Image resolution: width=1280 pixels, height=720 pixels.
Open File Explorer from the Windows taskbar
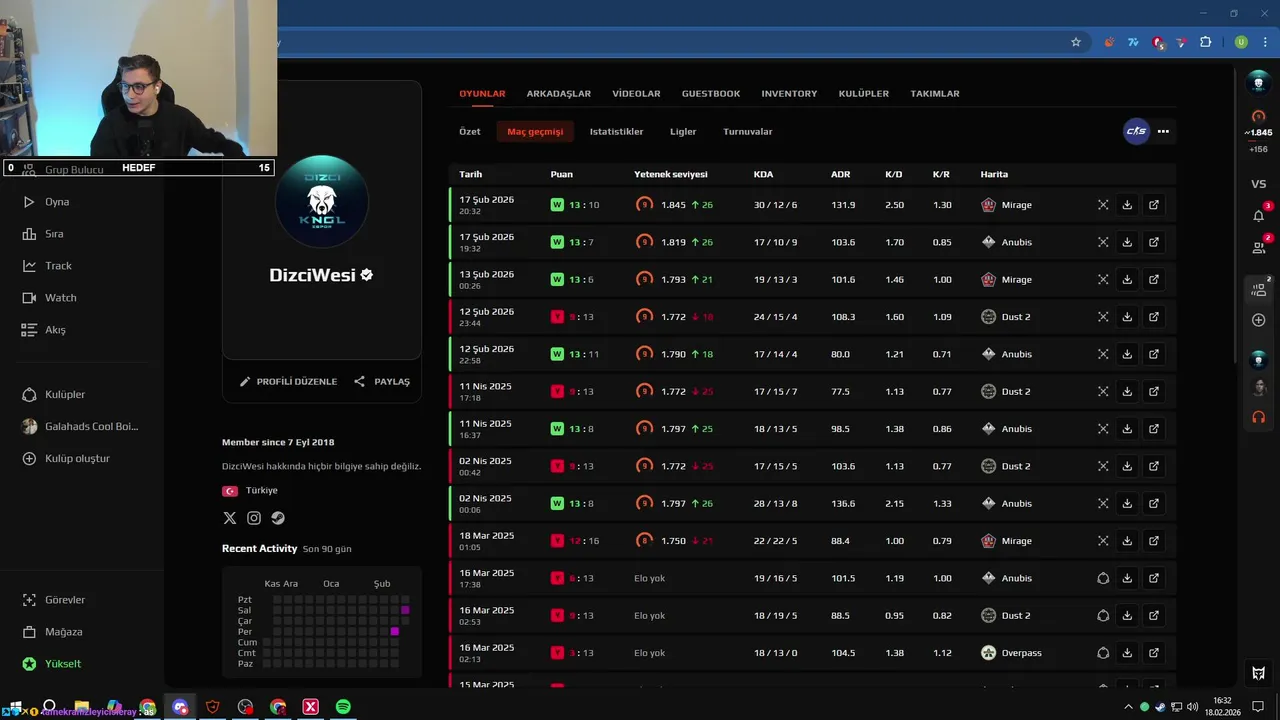(82, 707)
